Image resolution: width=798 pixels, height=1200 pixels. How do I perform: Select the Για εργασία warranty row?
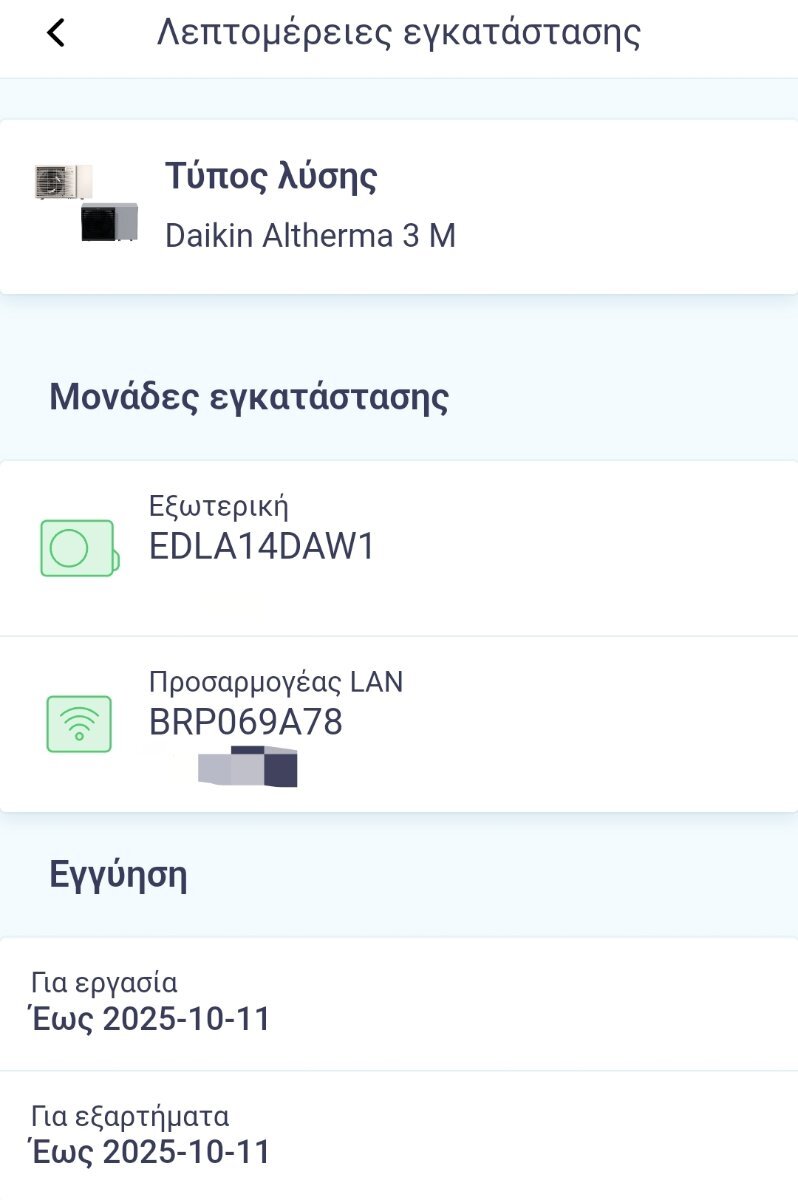pos(399,1004)
